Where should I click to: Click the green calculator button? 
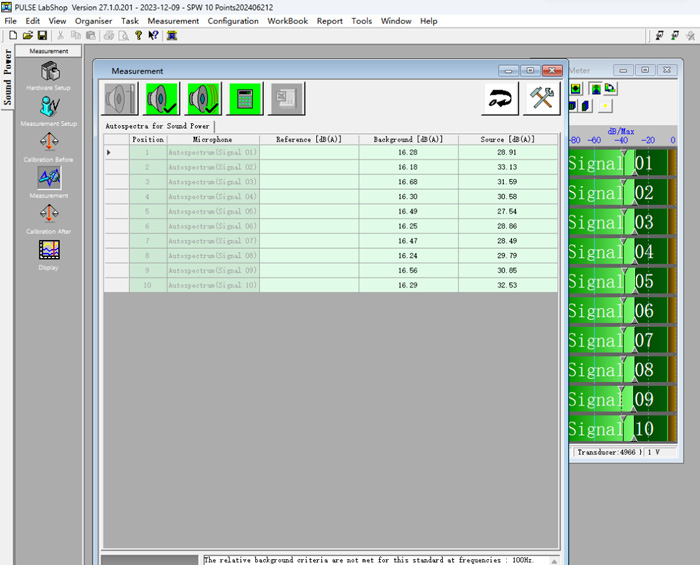(245, 99)
